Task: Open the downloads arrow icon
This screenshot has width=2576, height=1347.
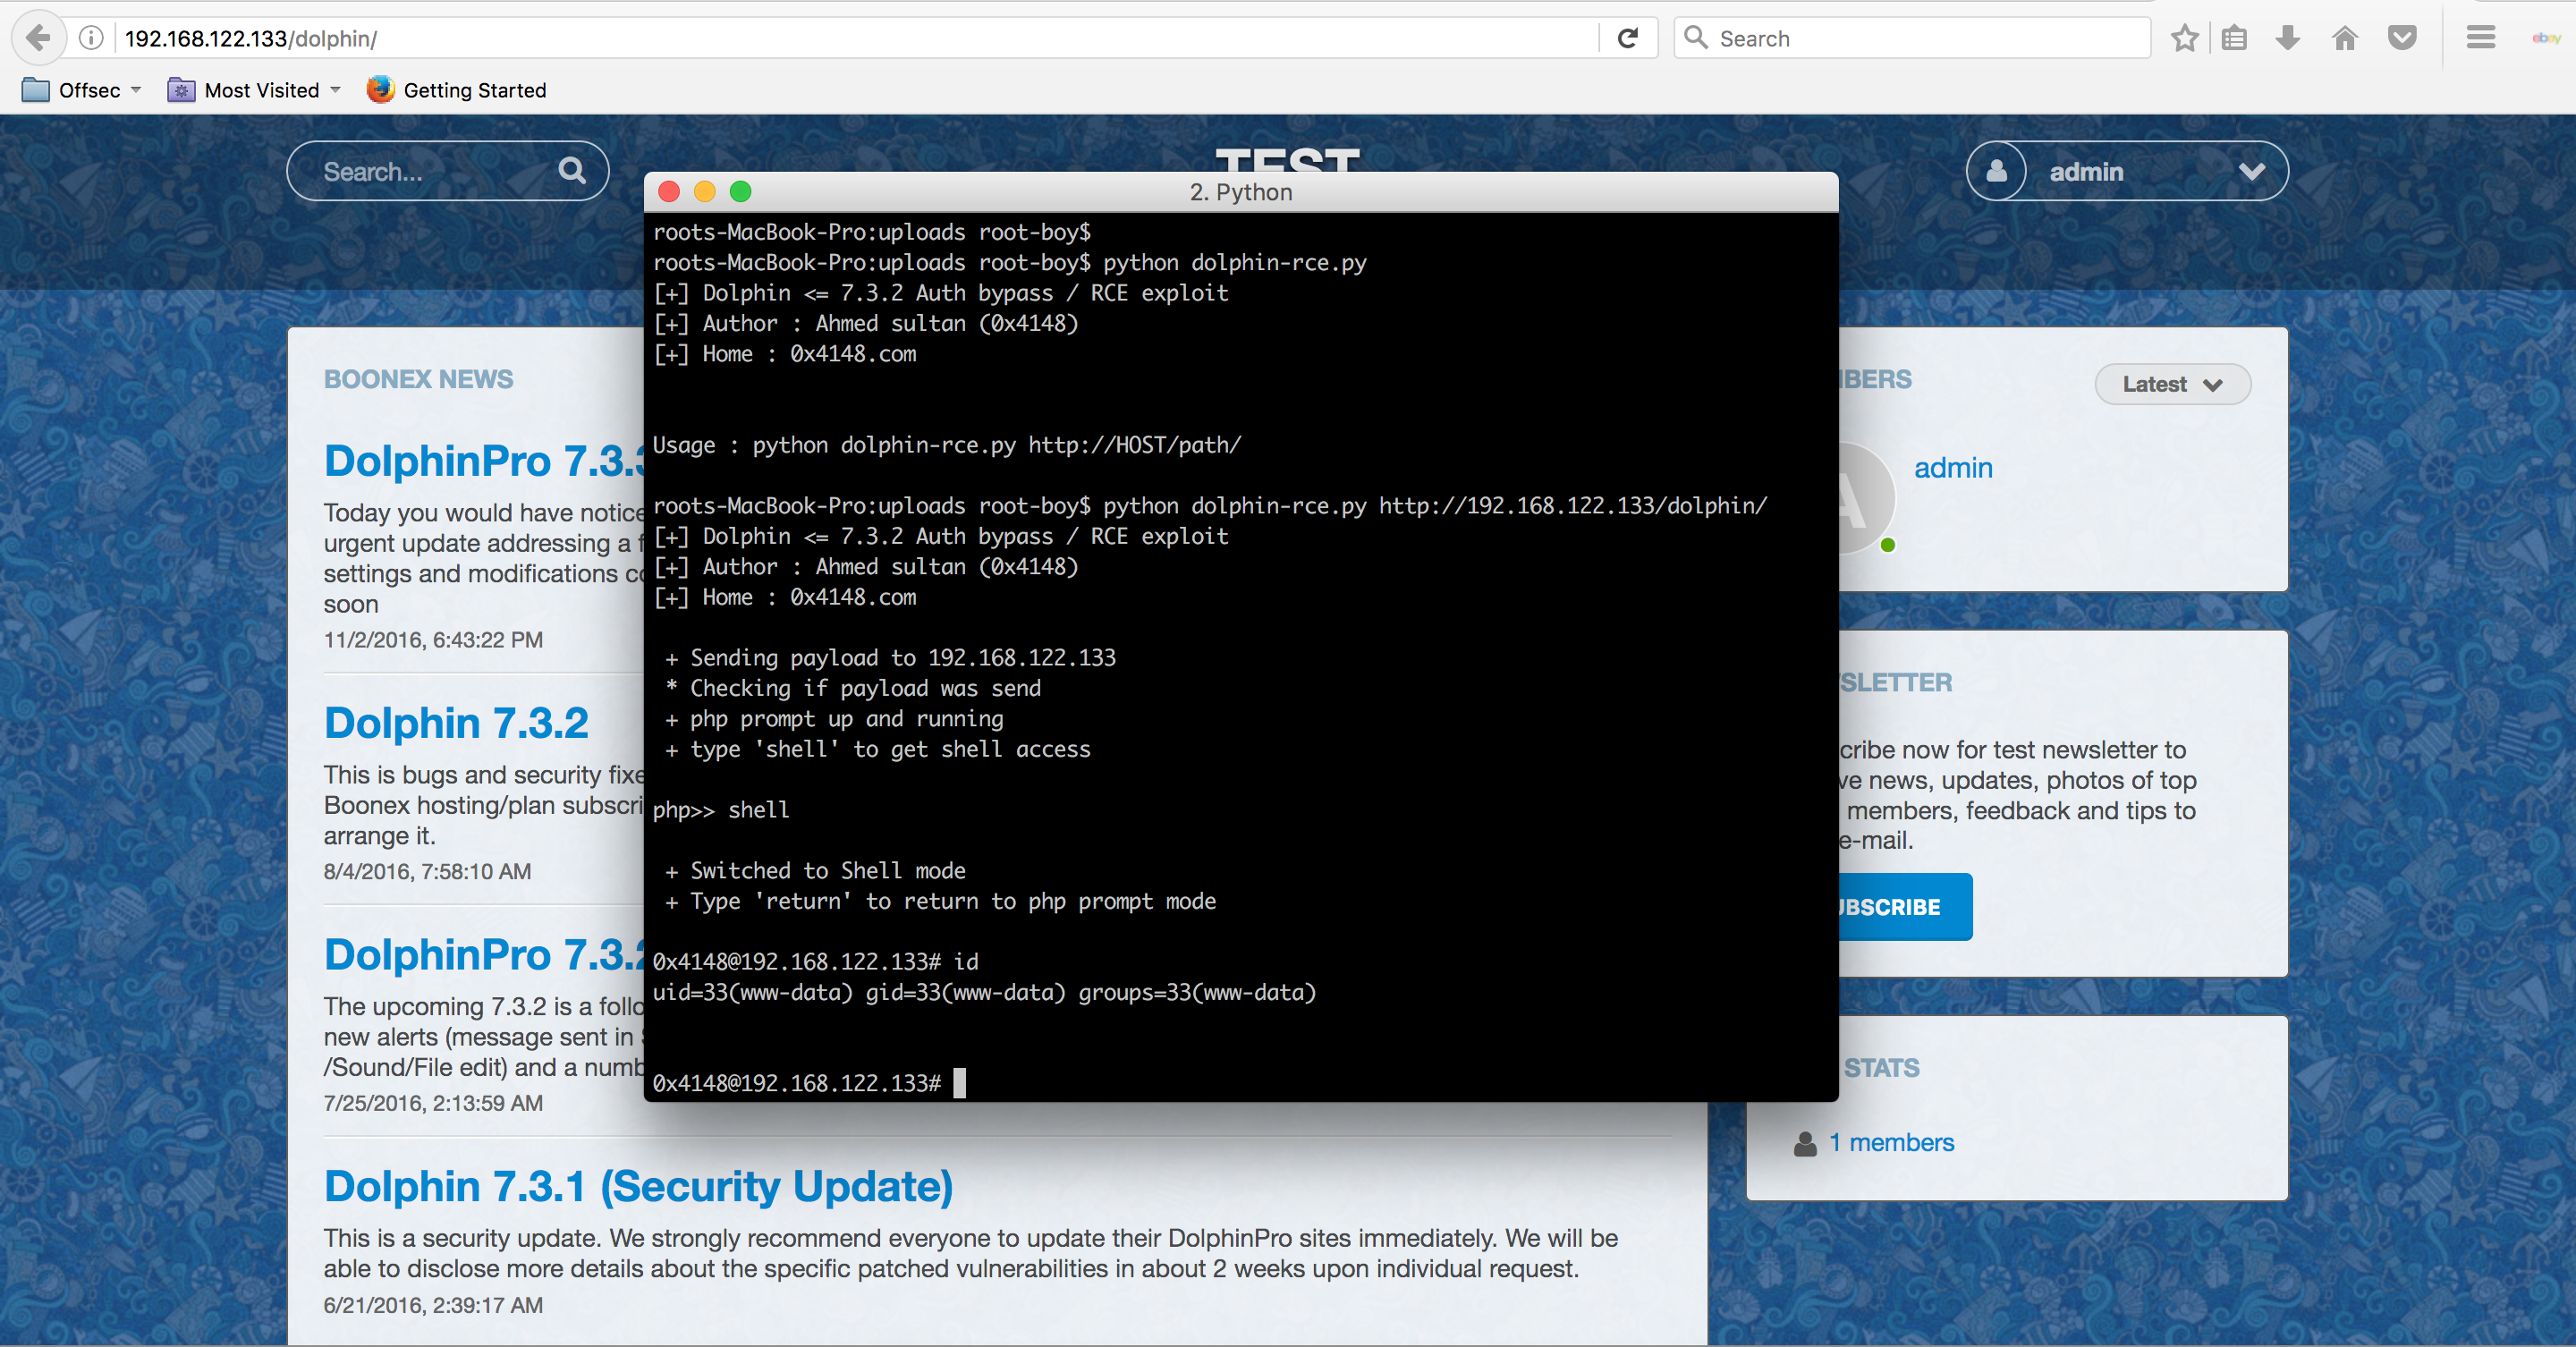Action: click(2288, 38)
